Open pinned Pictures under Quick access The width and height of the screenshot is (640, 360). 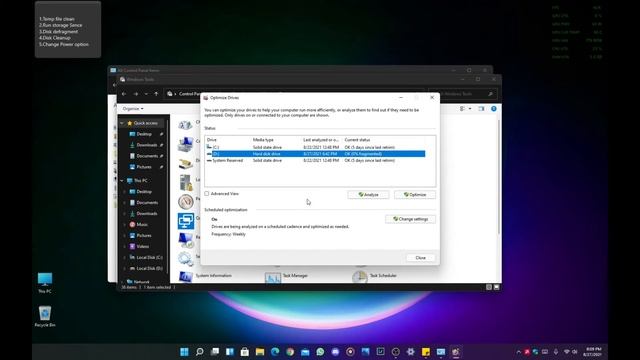tap(143, 167)
